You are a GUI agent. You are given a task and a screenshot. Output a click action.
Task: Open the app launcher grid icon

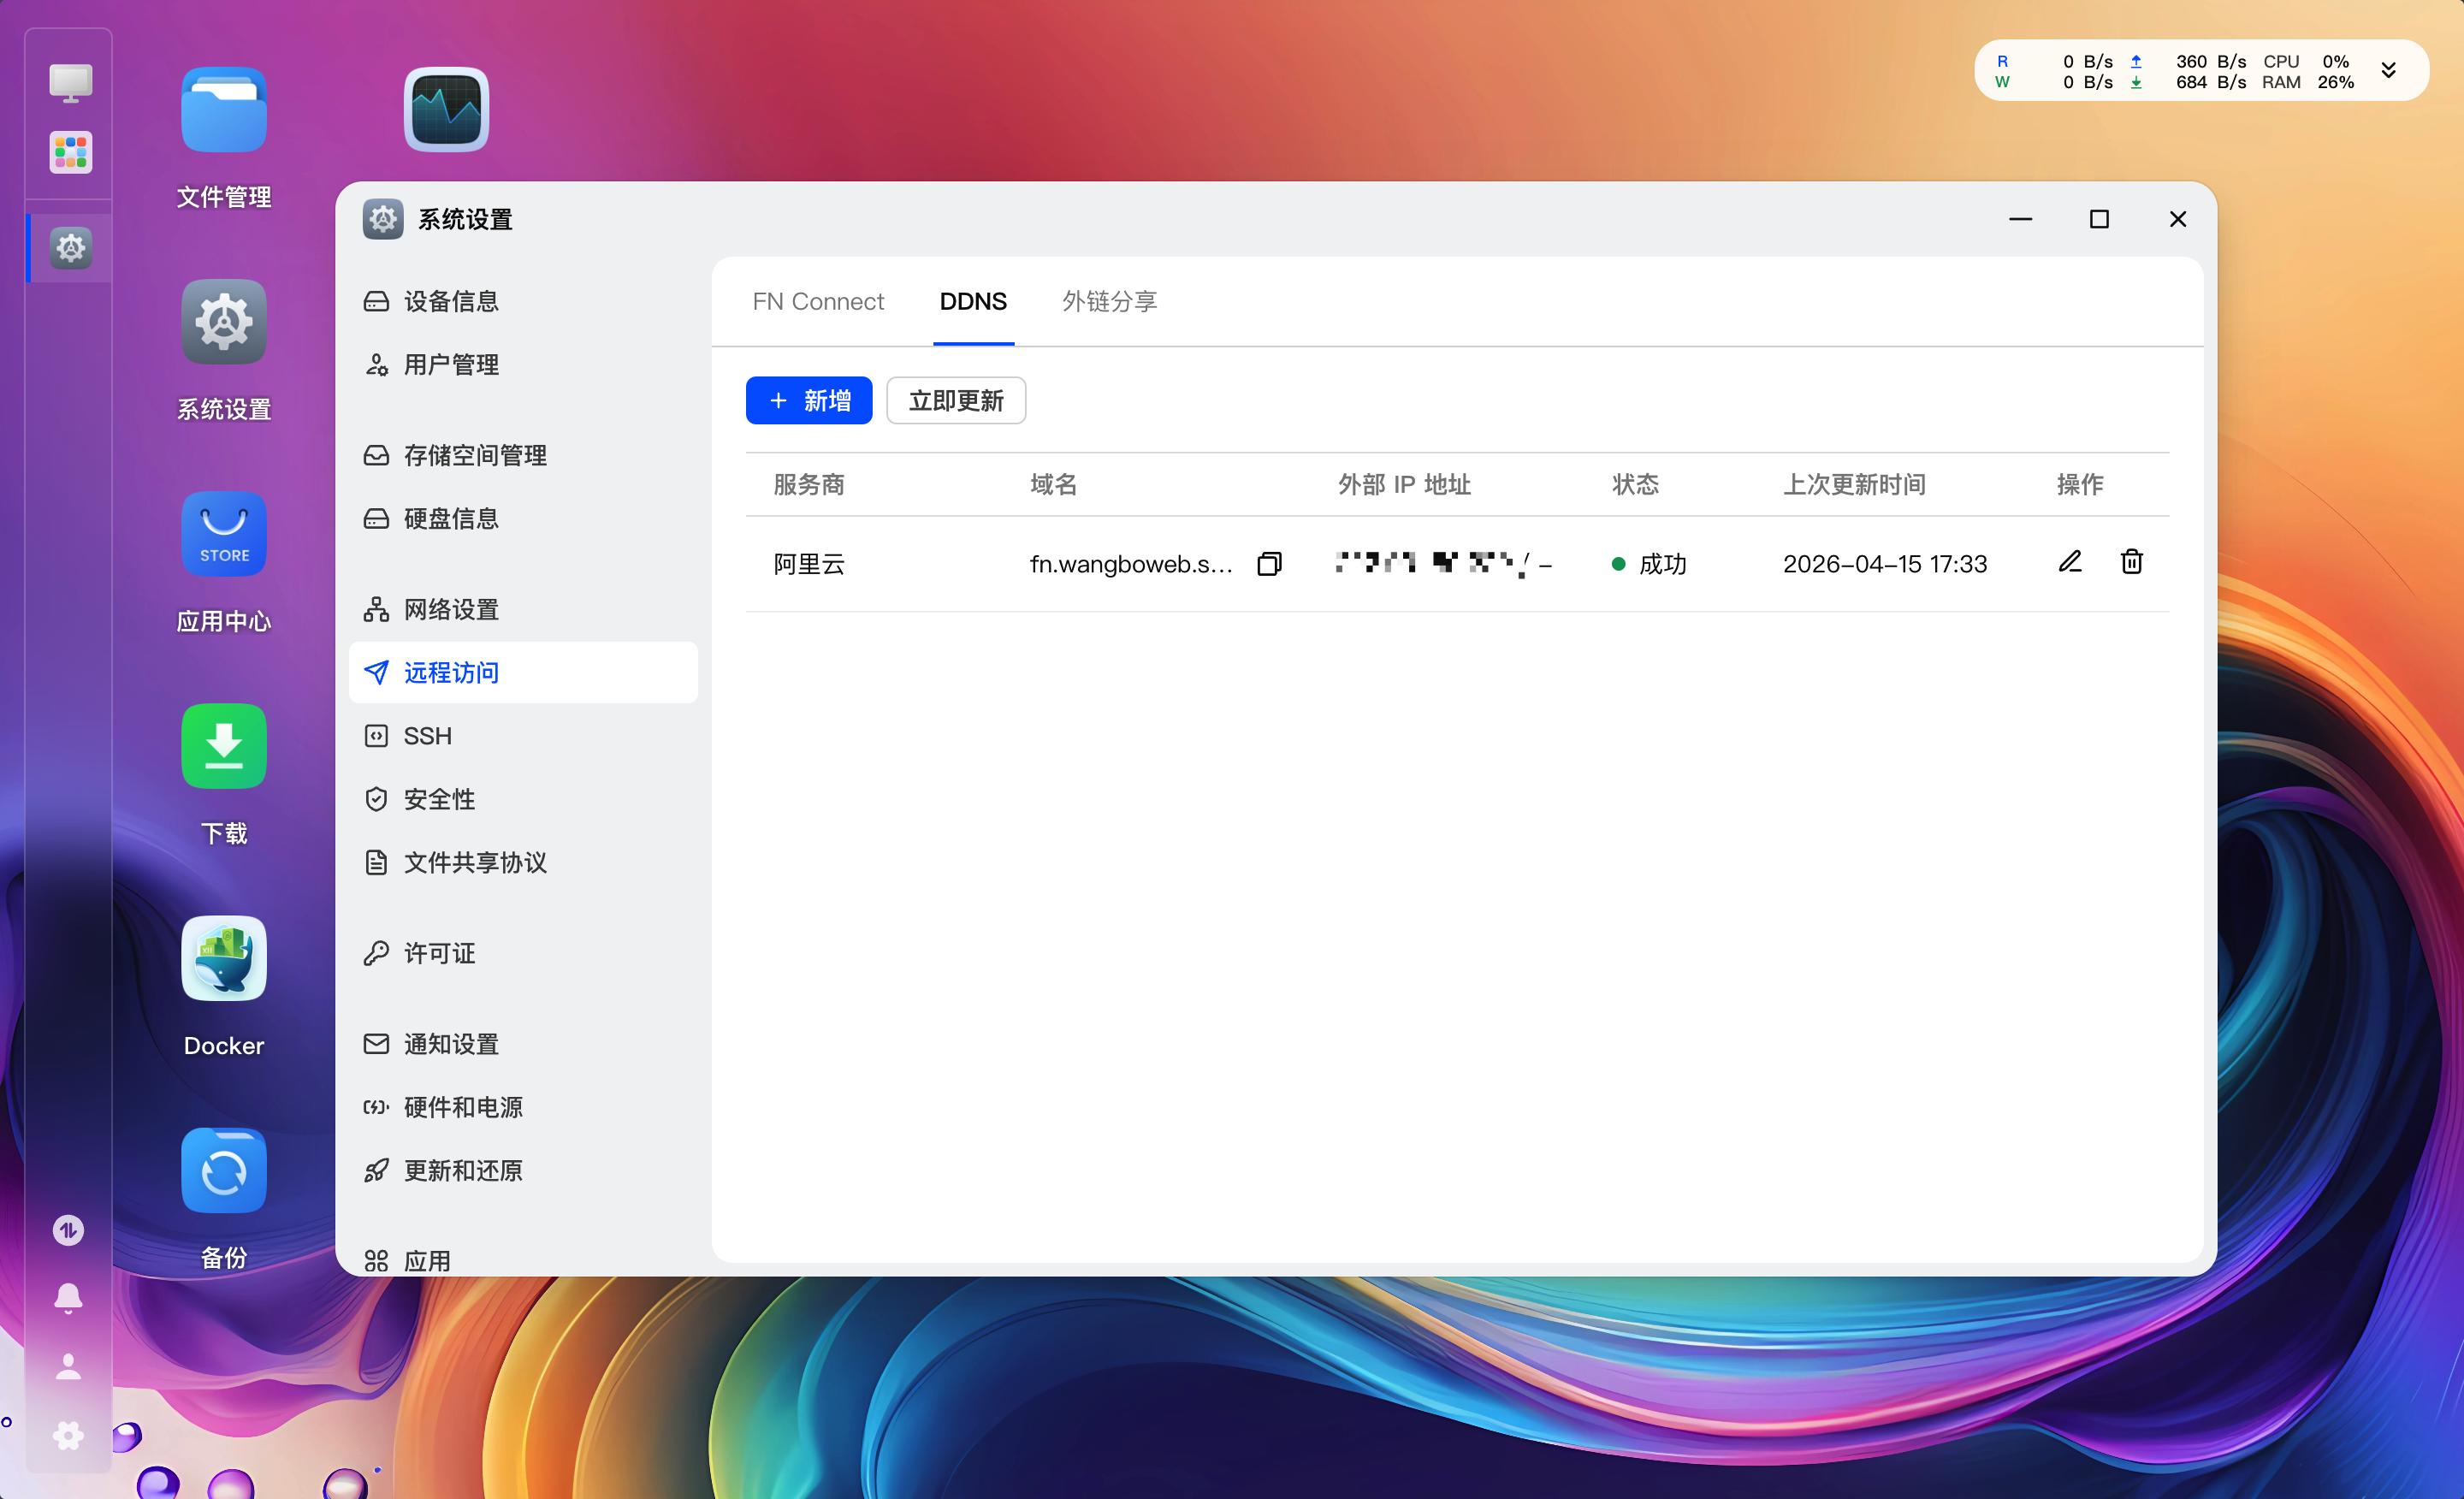pyautogui.click(x=70, y=153)
